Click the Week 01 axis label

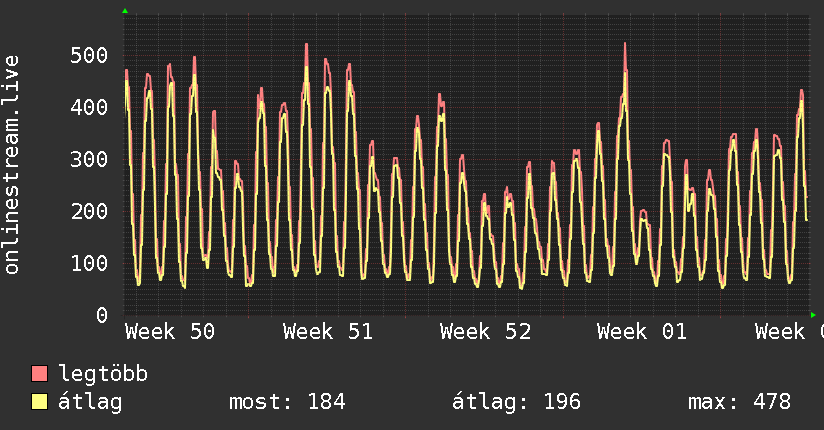tap(642, 332)
